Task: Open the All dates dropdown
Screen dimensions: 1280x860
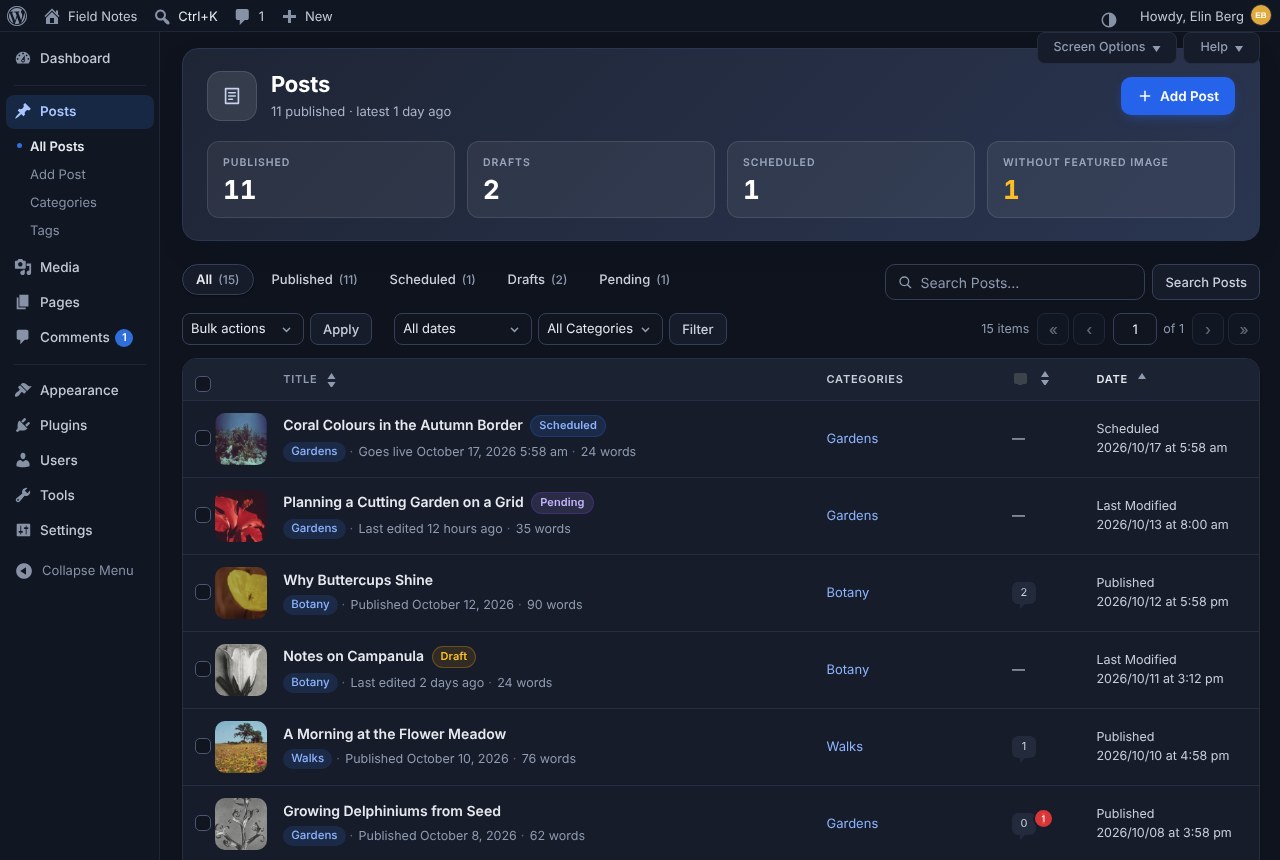Action: tap(463, 329)
